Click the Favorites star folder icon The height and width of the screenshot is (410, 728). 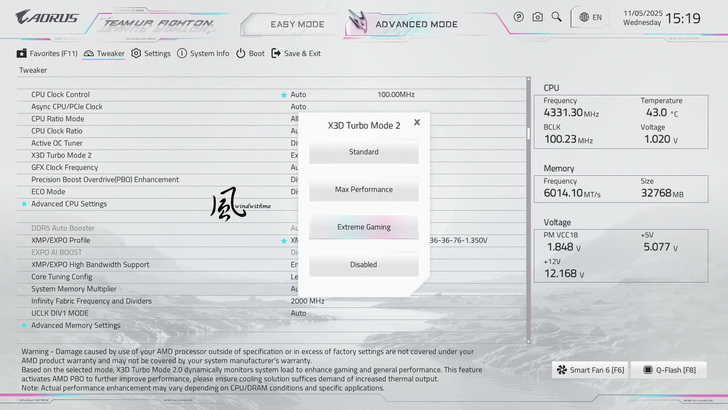pos(21,53)
